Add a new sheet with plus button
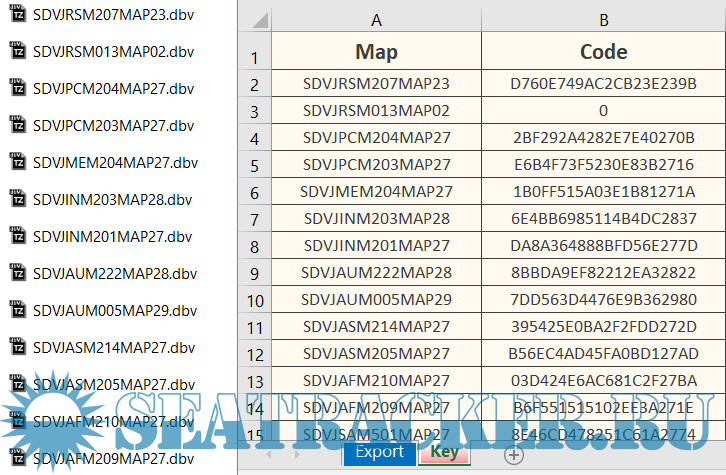726x475 pixels. pyautogui.click(x=514, y=454)
